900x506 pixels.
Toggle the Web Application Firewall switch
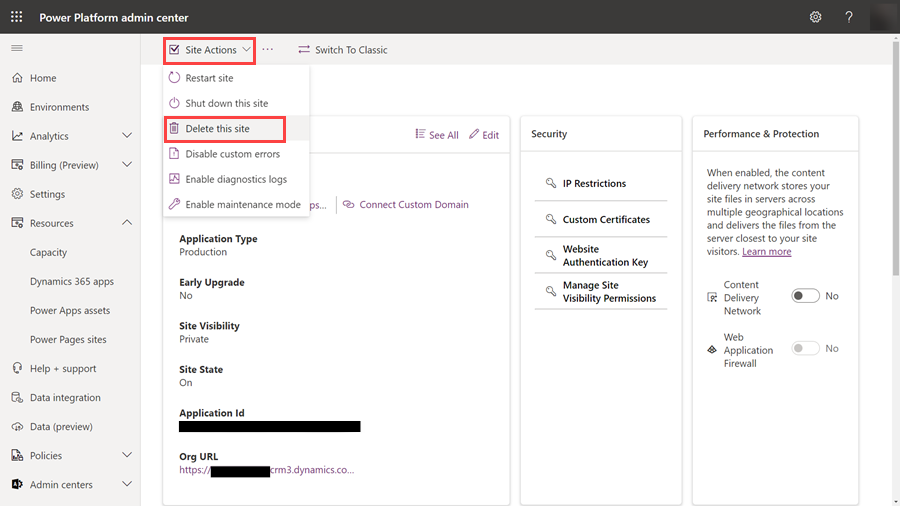click(805, 348)
